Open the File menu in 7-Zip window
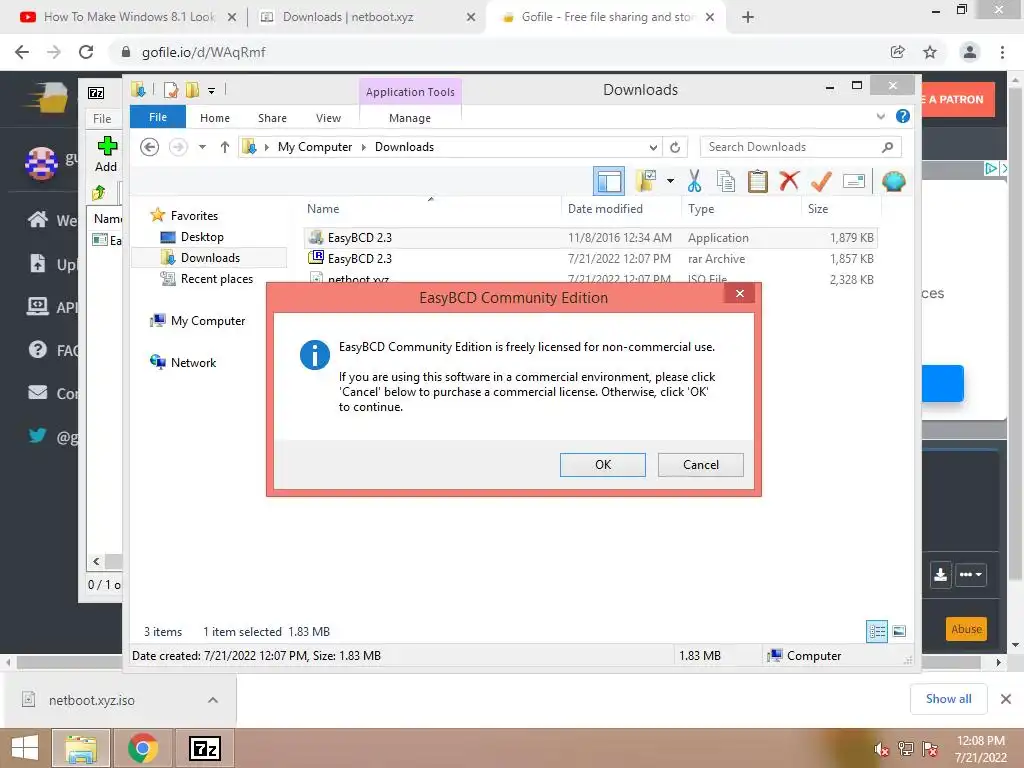This screenshot has height=768, width=1024. [x=102, y=118]
